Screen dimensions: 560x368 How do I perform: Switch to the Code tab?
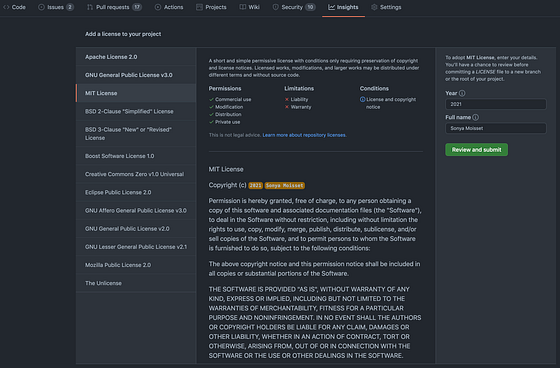[15, 7]
